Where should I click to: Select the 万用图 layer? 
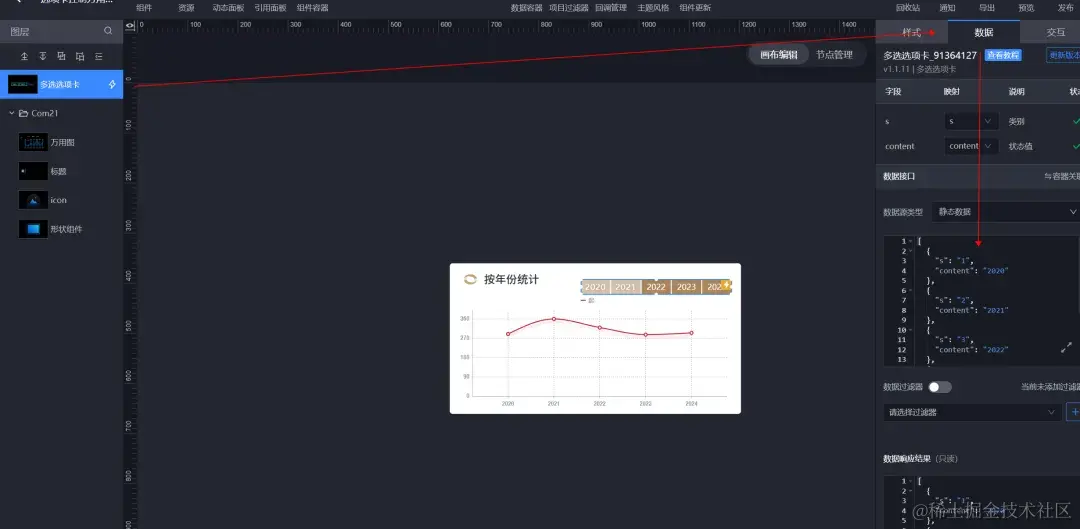(x=61, y=143)
